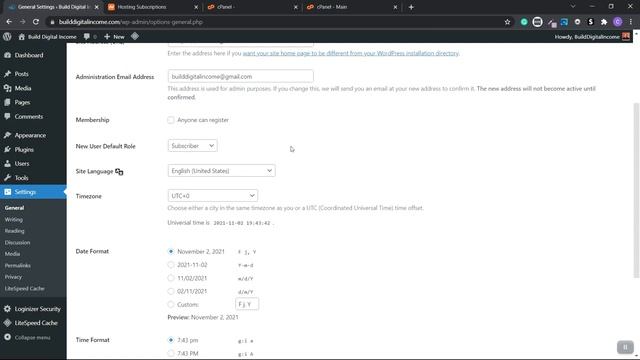
Task: Open the Site Language dropdown
Action: coord(221,171)
